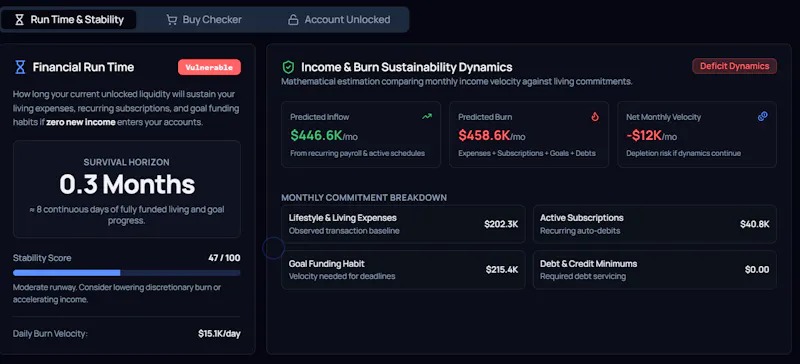Click the shopping cart icon in Buy Checker tab
This screenshot has height=364, width=800.
[x=171, y=20]
